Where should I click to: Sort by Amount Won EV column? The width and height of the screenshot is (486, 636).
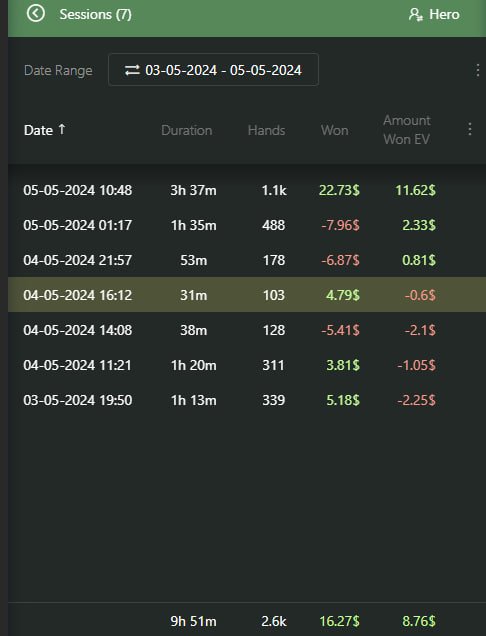(407, 130)
